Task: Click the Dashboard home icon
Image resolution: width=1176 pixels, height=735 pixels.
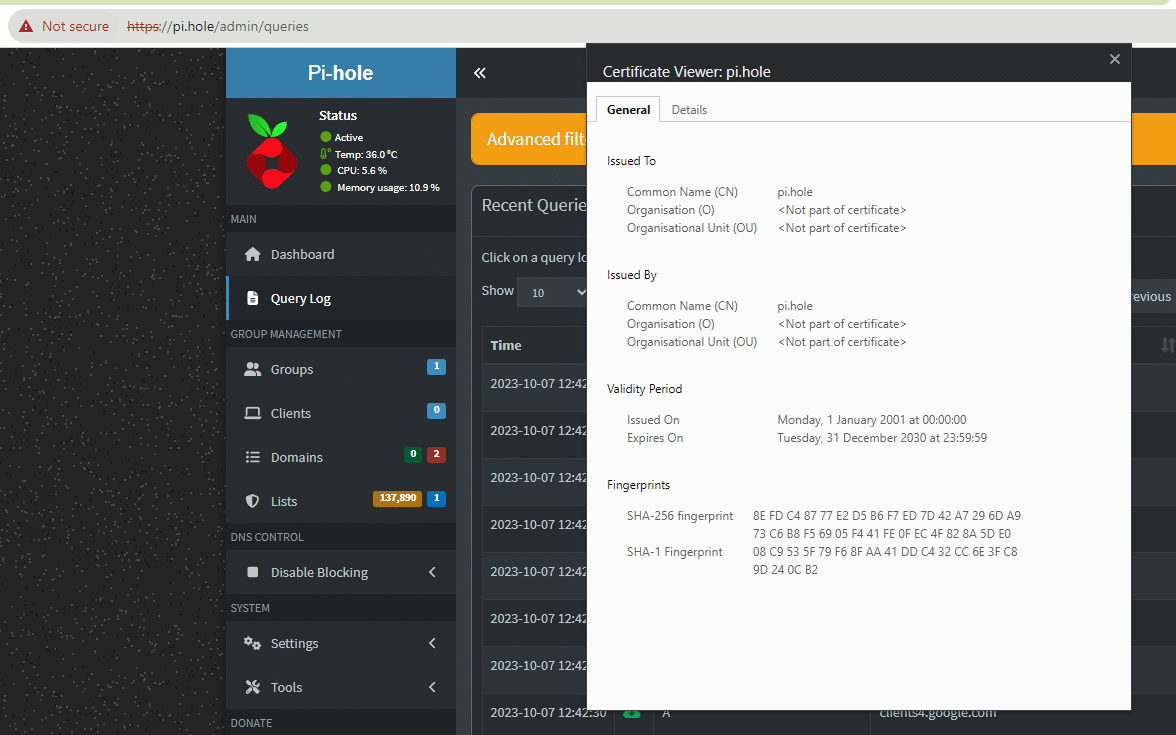Action: tap(253, 254)
